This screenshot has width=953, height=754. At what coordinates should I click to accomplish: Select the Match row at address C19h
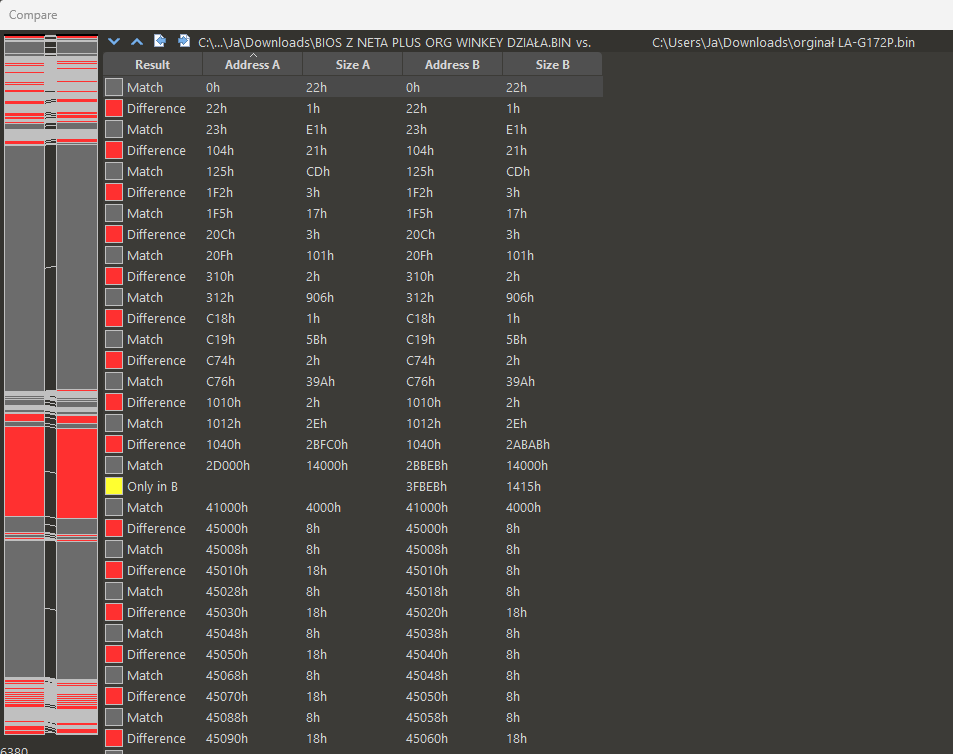(x=353, y=339)
